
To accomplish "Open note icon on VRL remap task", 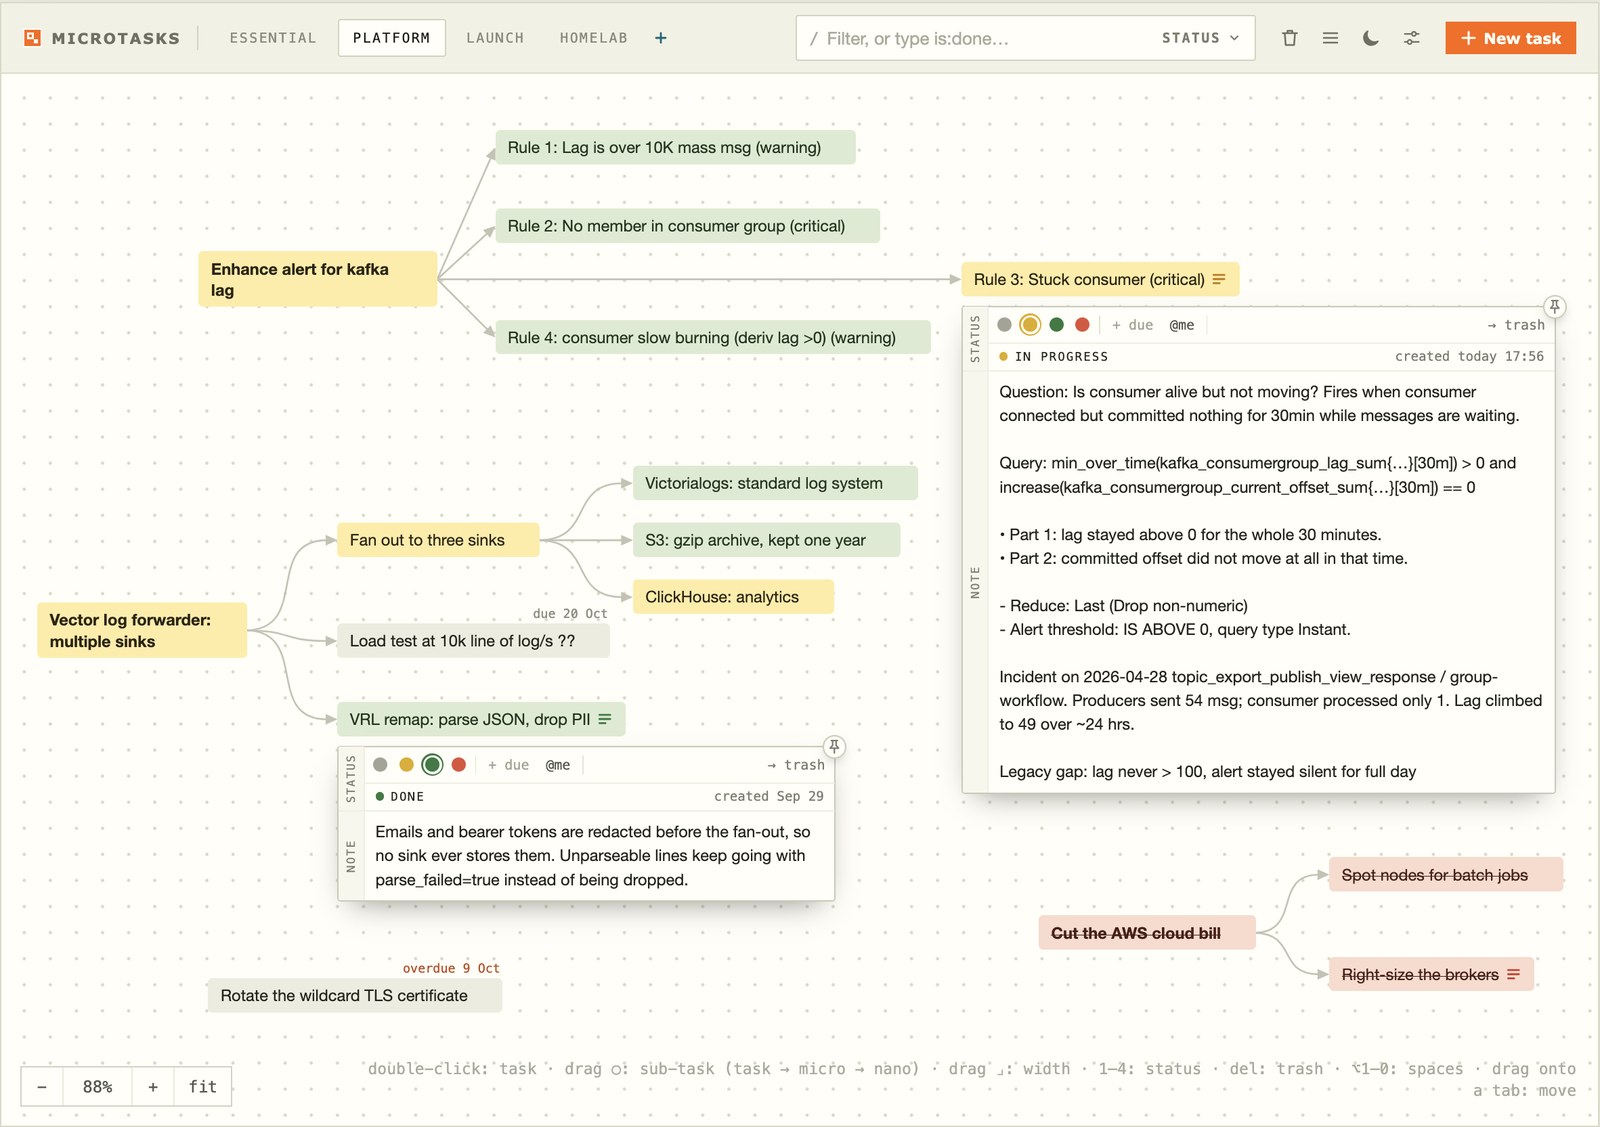I will (605, 719).
